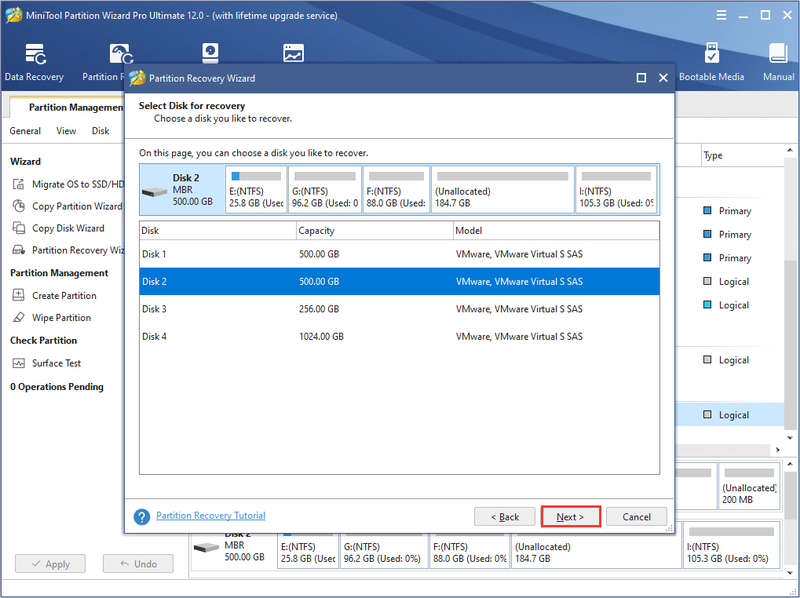The height and width of the screenshot is (598, 800).
Task: Cancel the Partition Recovery Wizard
Action: (636, 517)
